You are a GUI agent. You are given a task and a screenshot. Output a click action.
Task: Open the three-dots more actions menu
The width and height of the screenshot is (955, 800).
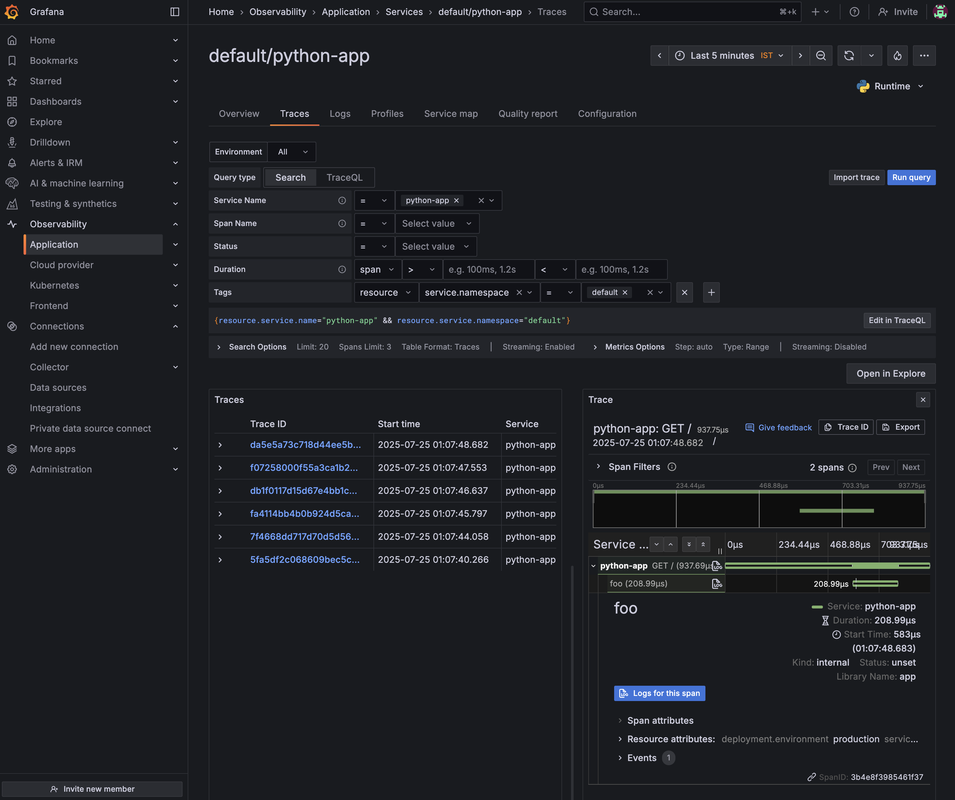click(924, 55)
